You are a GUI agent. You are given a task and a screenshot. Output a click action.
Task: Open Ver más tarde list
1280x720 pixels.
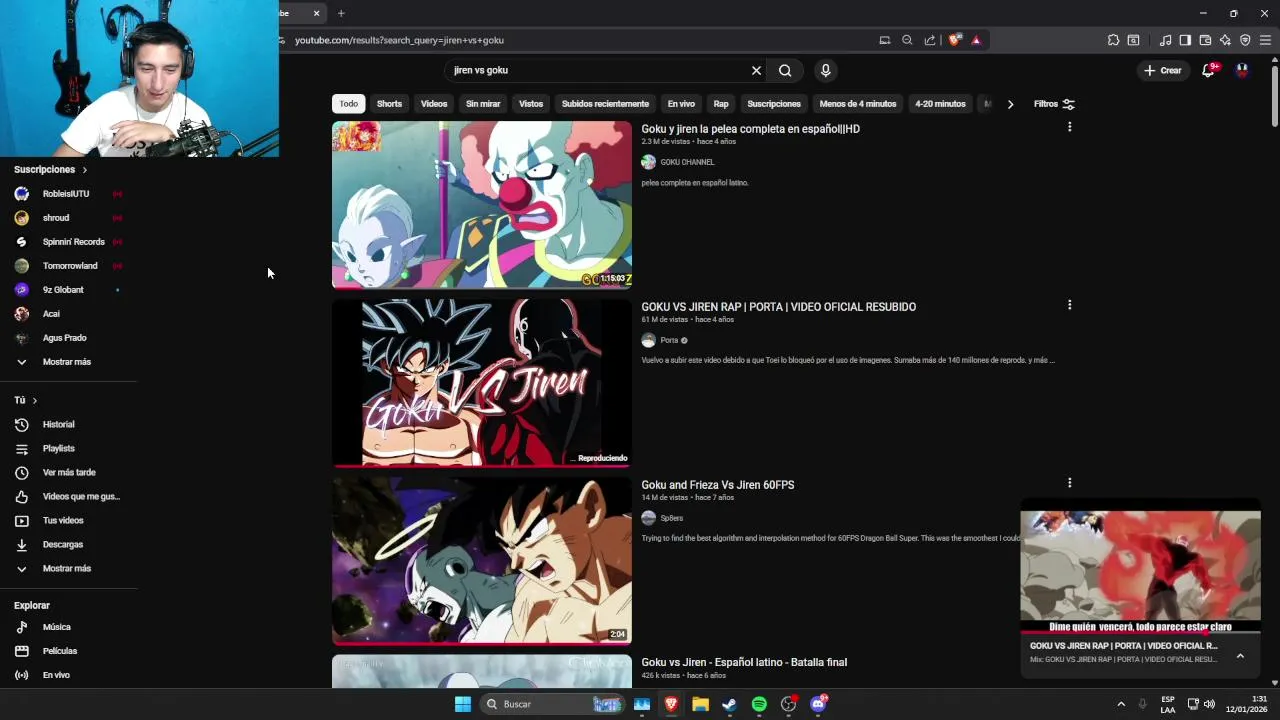[x=69, y=473]
